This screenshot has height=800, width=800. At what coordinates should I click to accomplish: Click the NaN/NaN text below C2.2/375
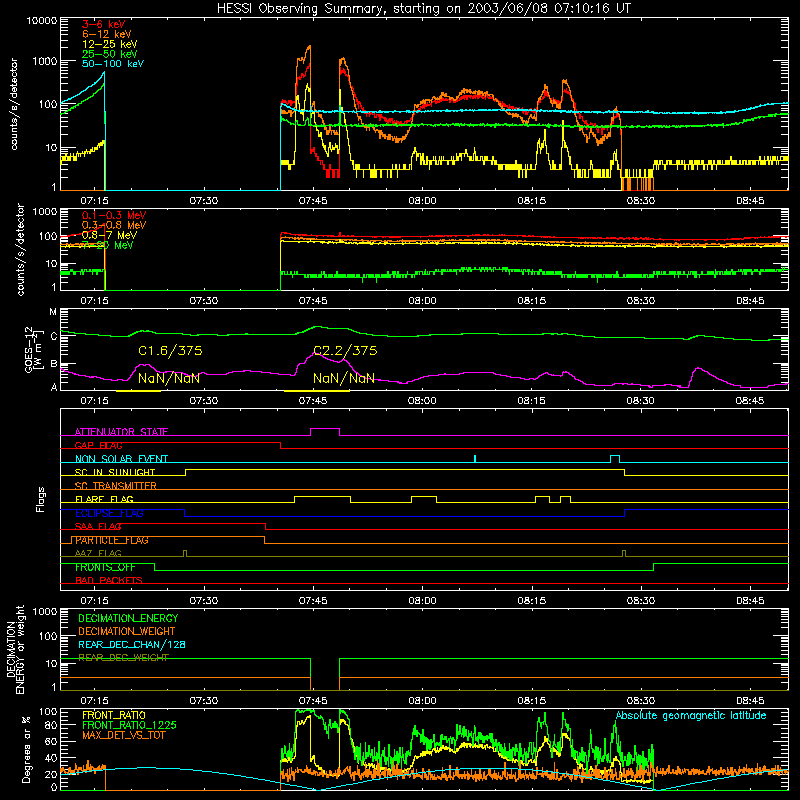tap(344, 379)
